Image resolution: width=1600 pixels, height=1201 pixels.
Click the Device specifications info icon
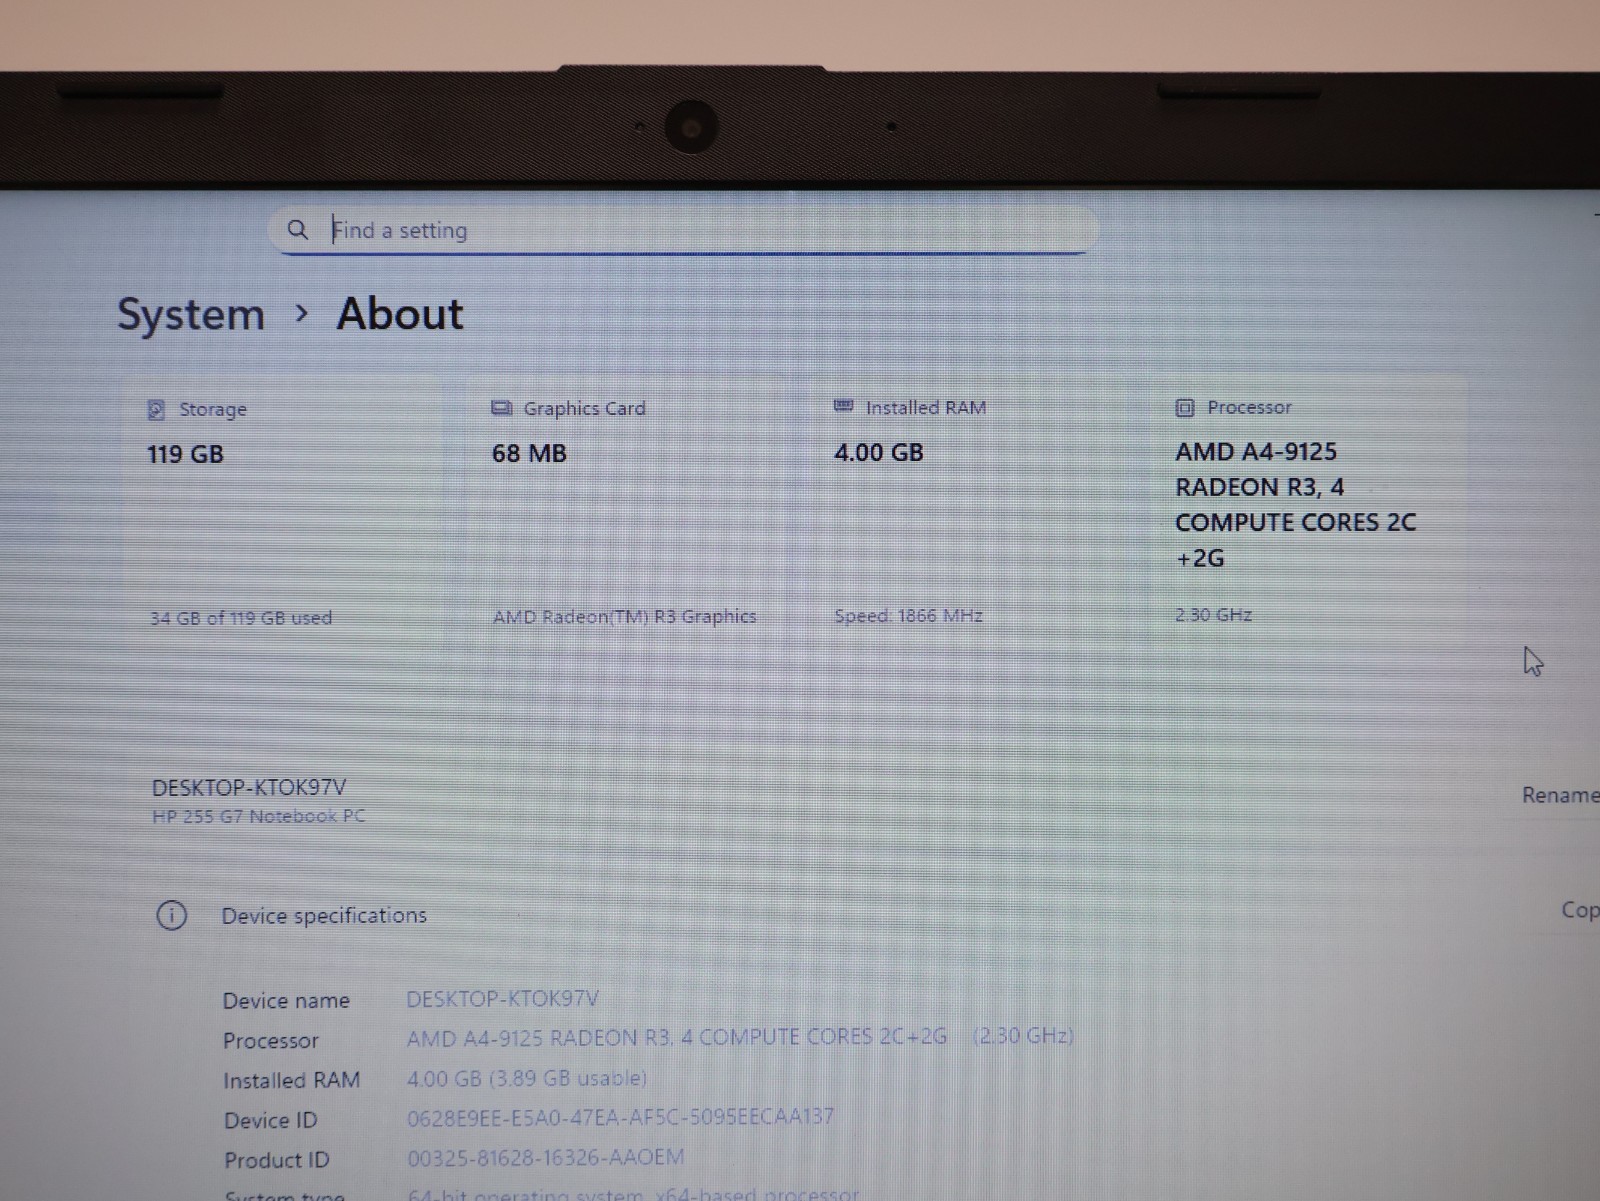click(172, 915)
